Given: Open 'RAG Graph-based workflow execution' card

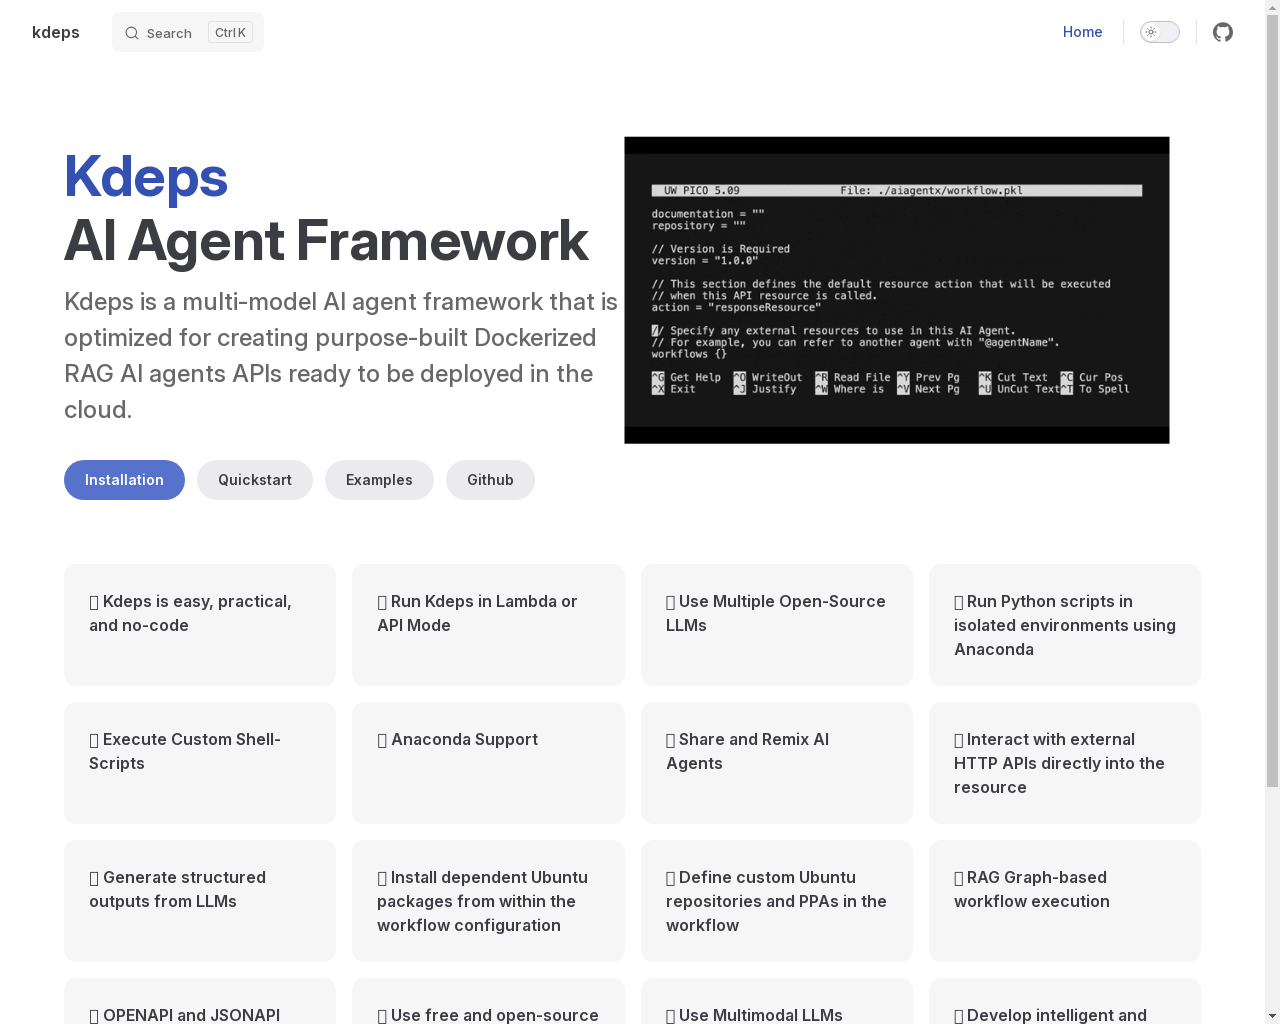Looking at the screenshot, I should pos(1065,901).
